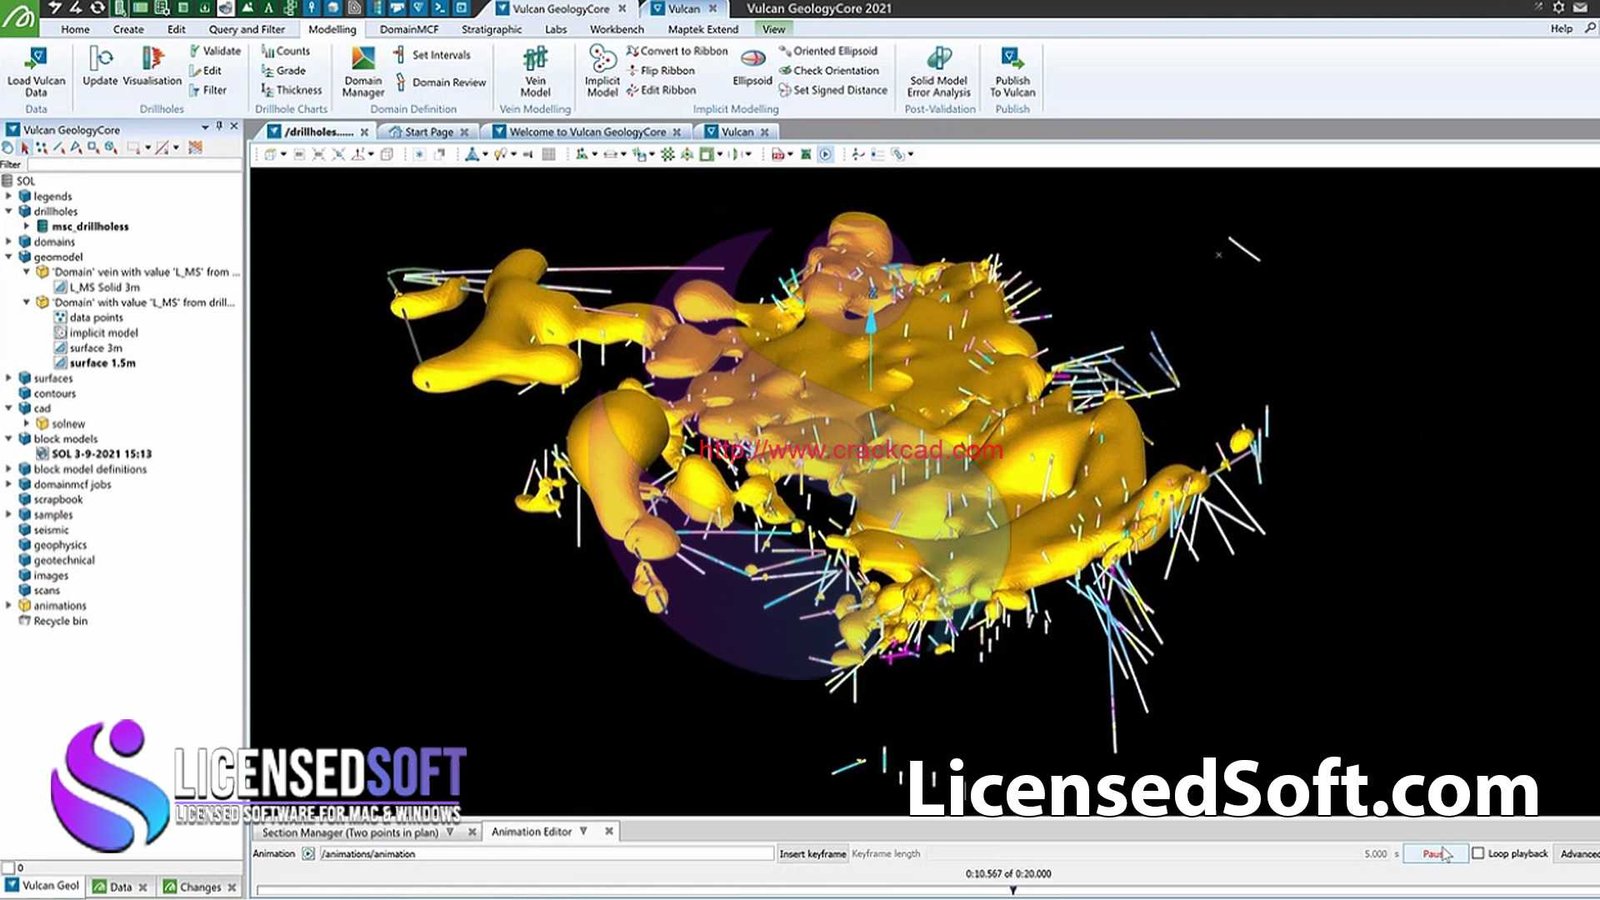Switch to the Data panel tab
This screenshot has width=1600, height=900.
120,887
